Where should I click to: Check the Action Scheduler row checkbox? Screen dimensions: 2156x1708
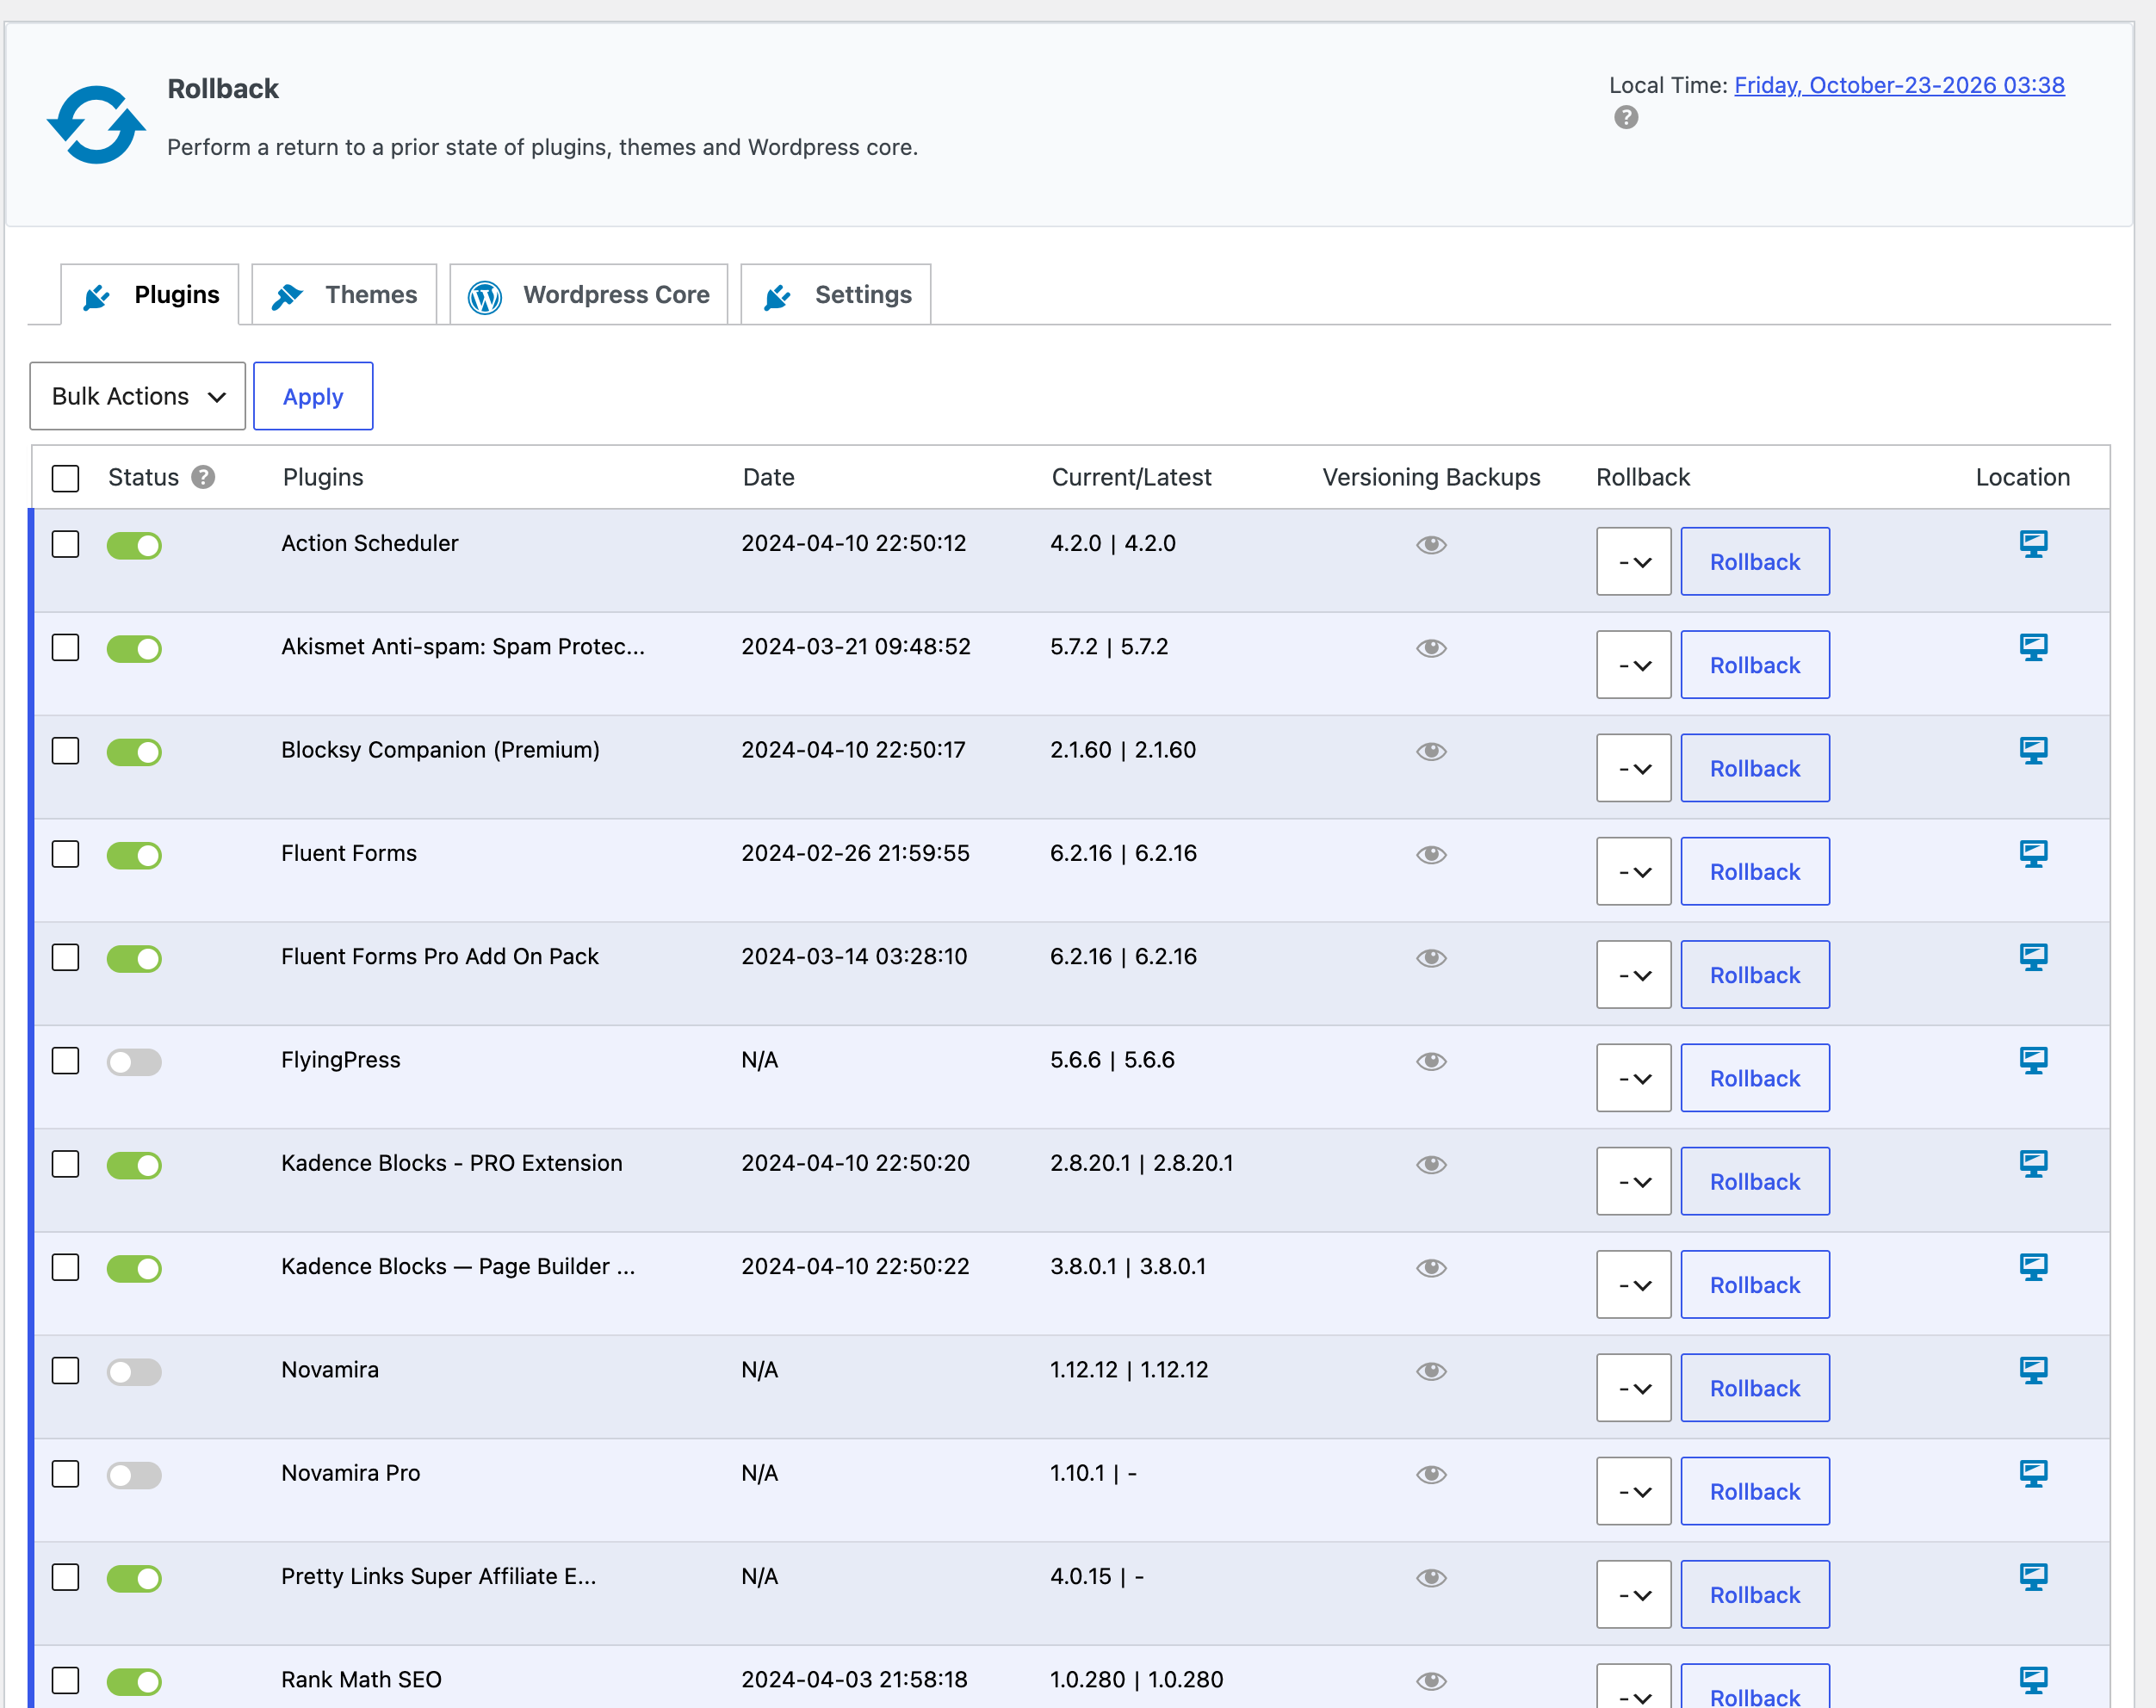(65, 544)
